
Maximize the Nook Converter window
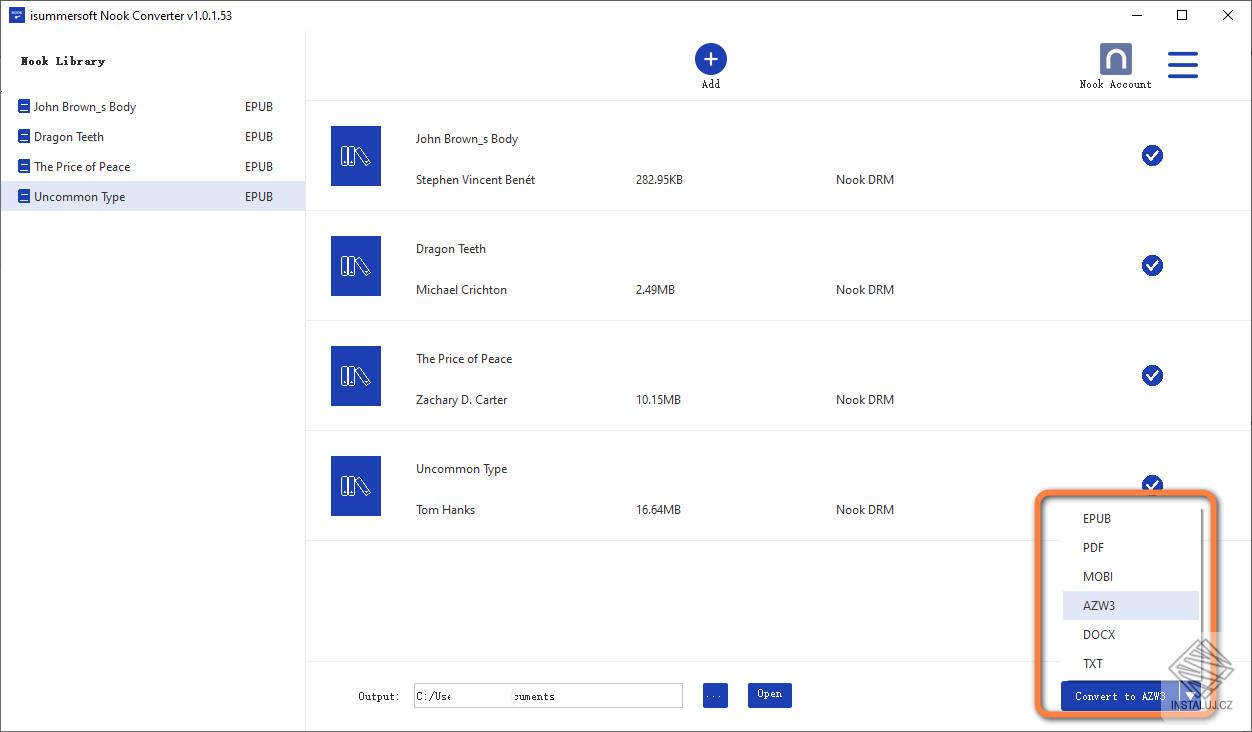click(x=1182, y=15)
